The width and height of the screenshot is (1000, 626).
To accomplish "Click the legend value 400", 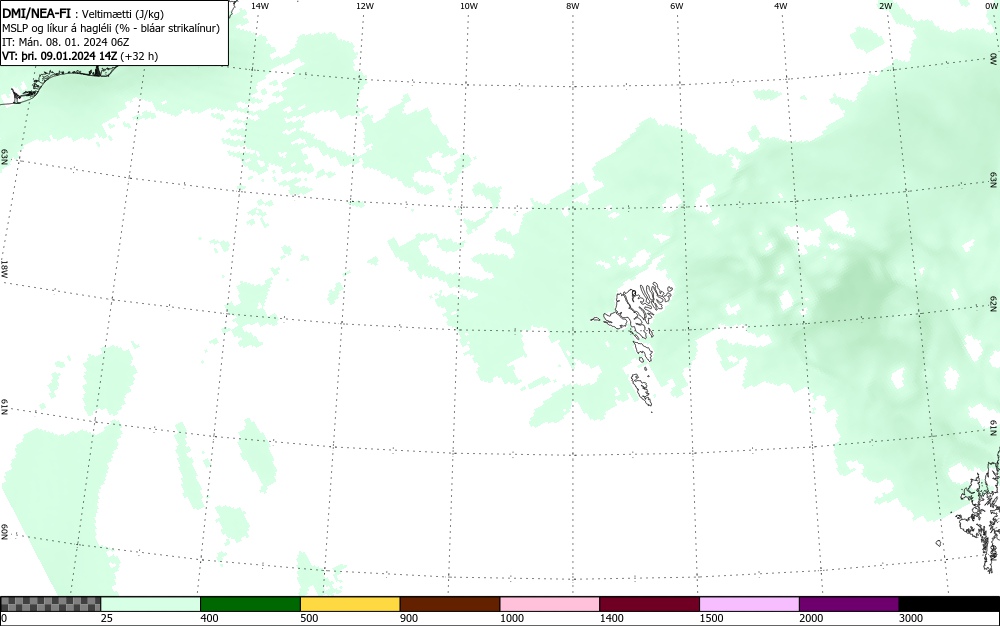I will pos(209,618).
